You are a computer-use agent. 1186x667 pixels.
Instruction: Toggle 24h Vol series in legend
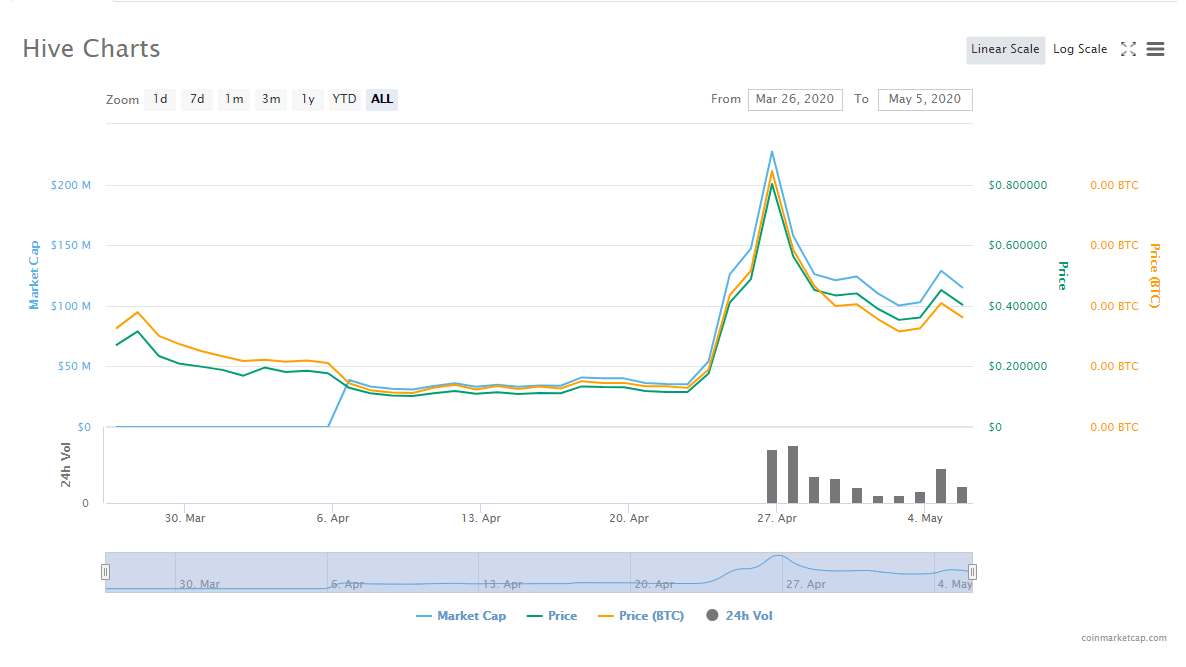click(739, 616)
